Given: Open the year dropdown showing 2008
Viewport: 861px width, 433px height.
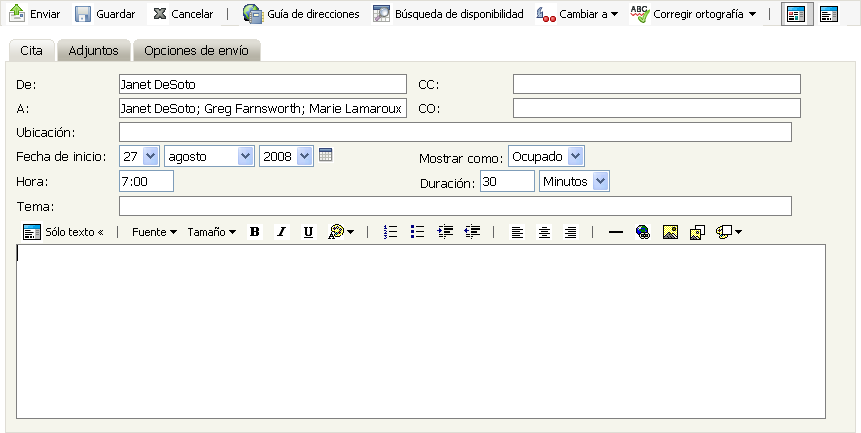Looking at the screenshot, I should click(x=286, y=156).
